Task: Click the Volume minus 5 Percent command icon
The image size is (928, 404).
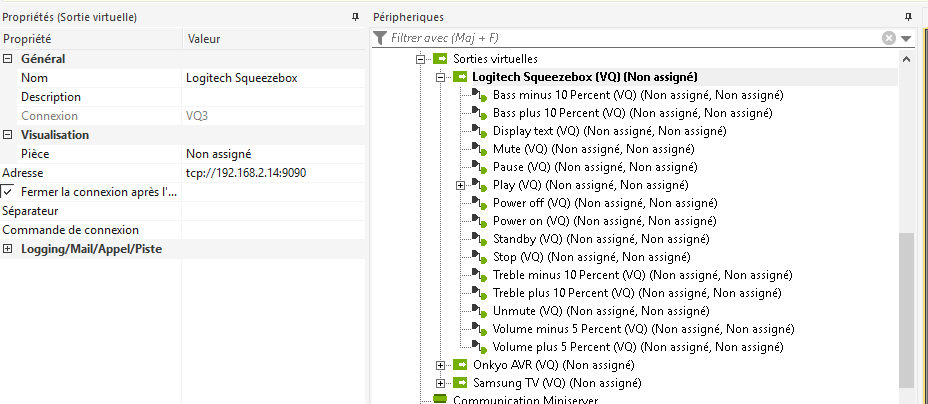Action: click(479, 329)
